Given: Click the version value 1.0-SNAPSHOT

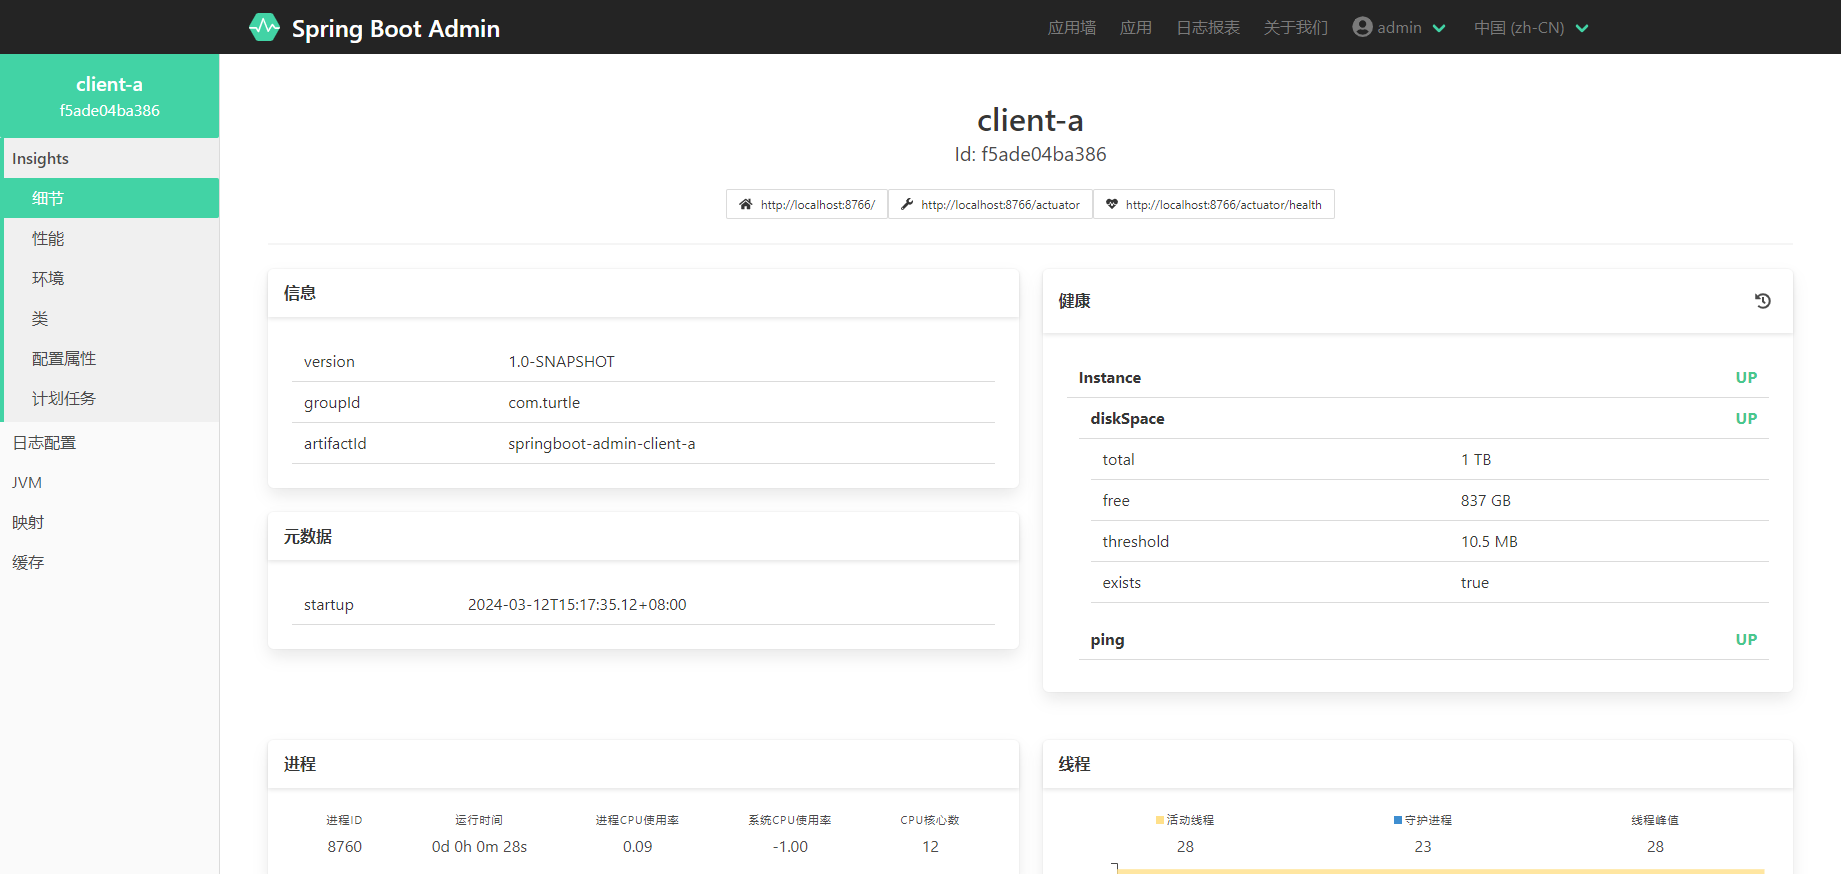Looking at the screenshot, I should pos(561,361).
